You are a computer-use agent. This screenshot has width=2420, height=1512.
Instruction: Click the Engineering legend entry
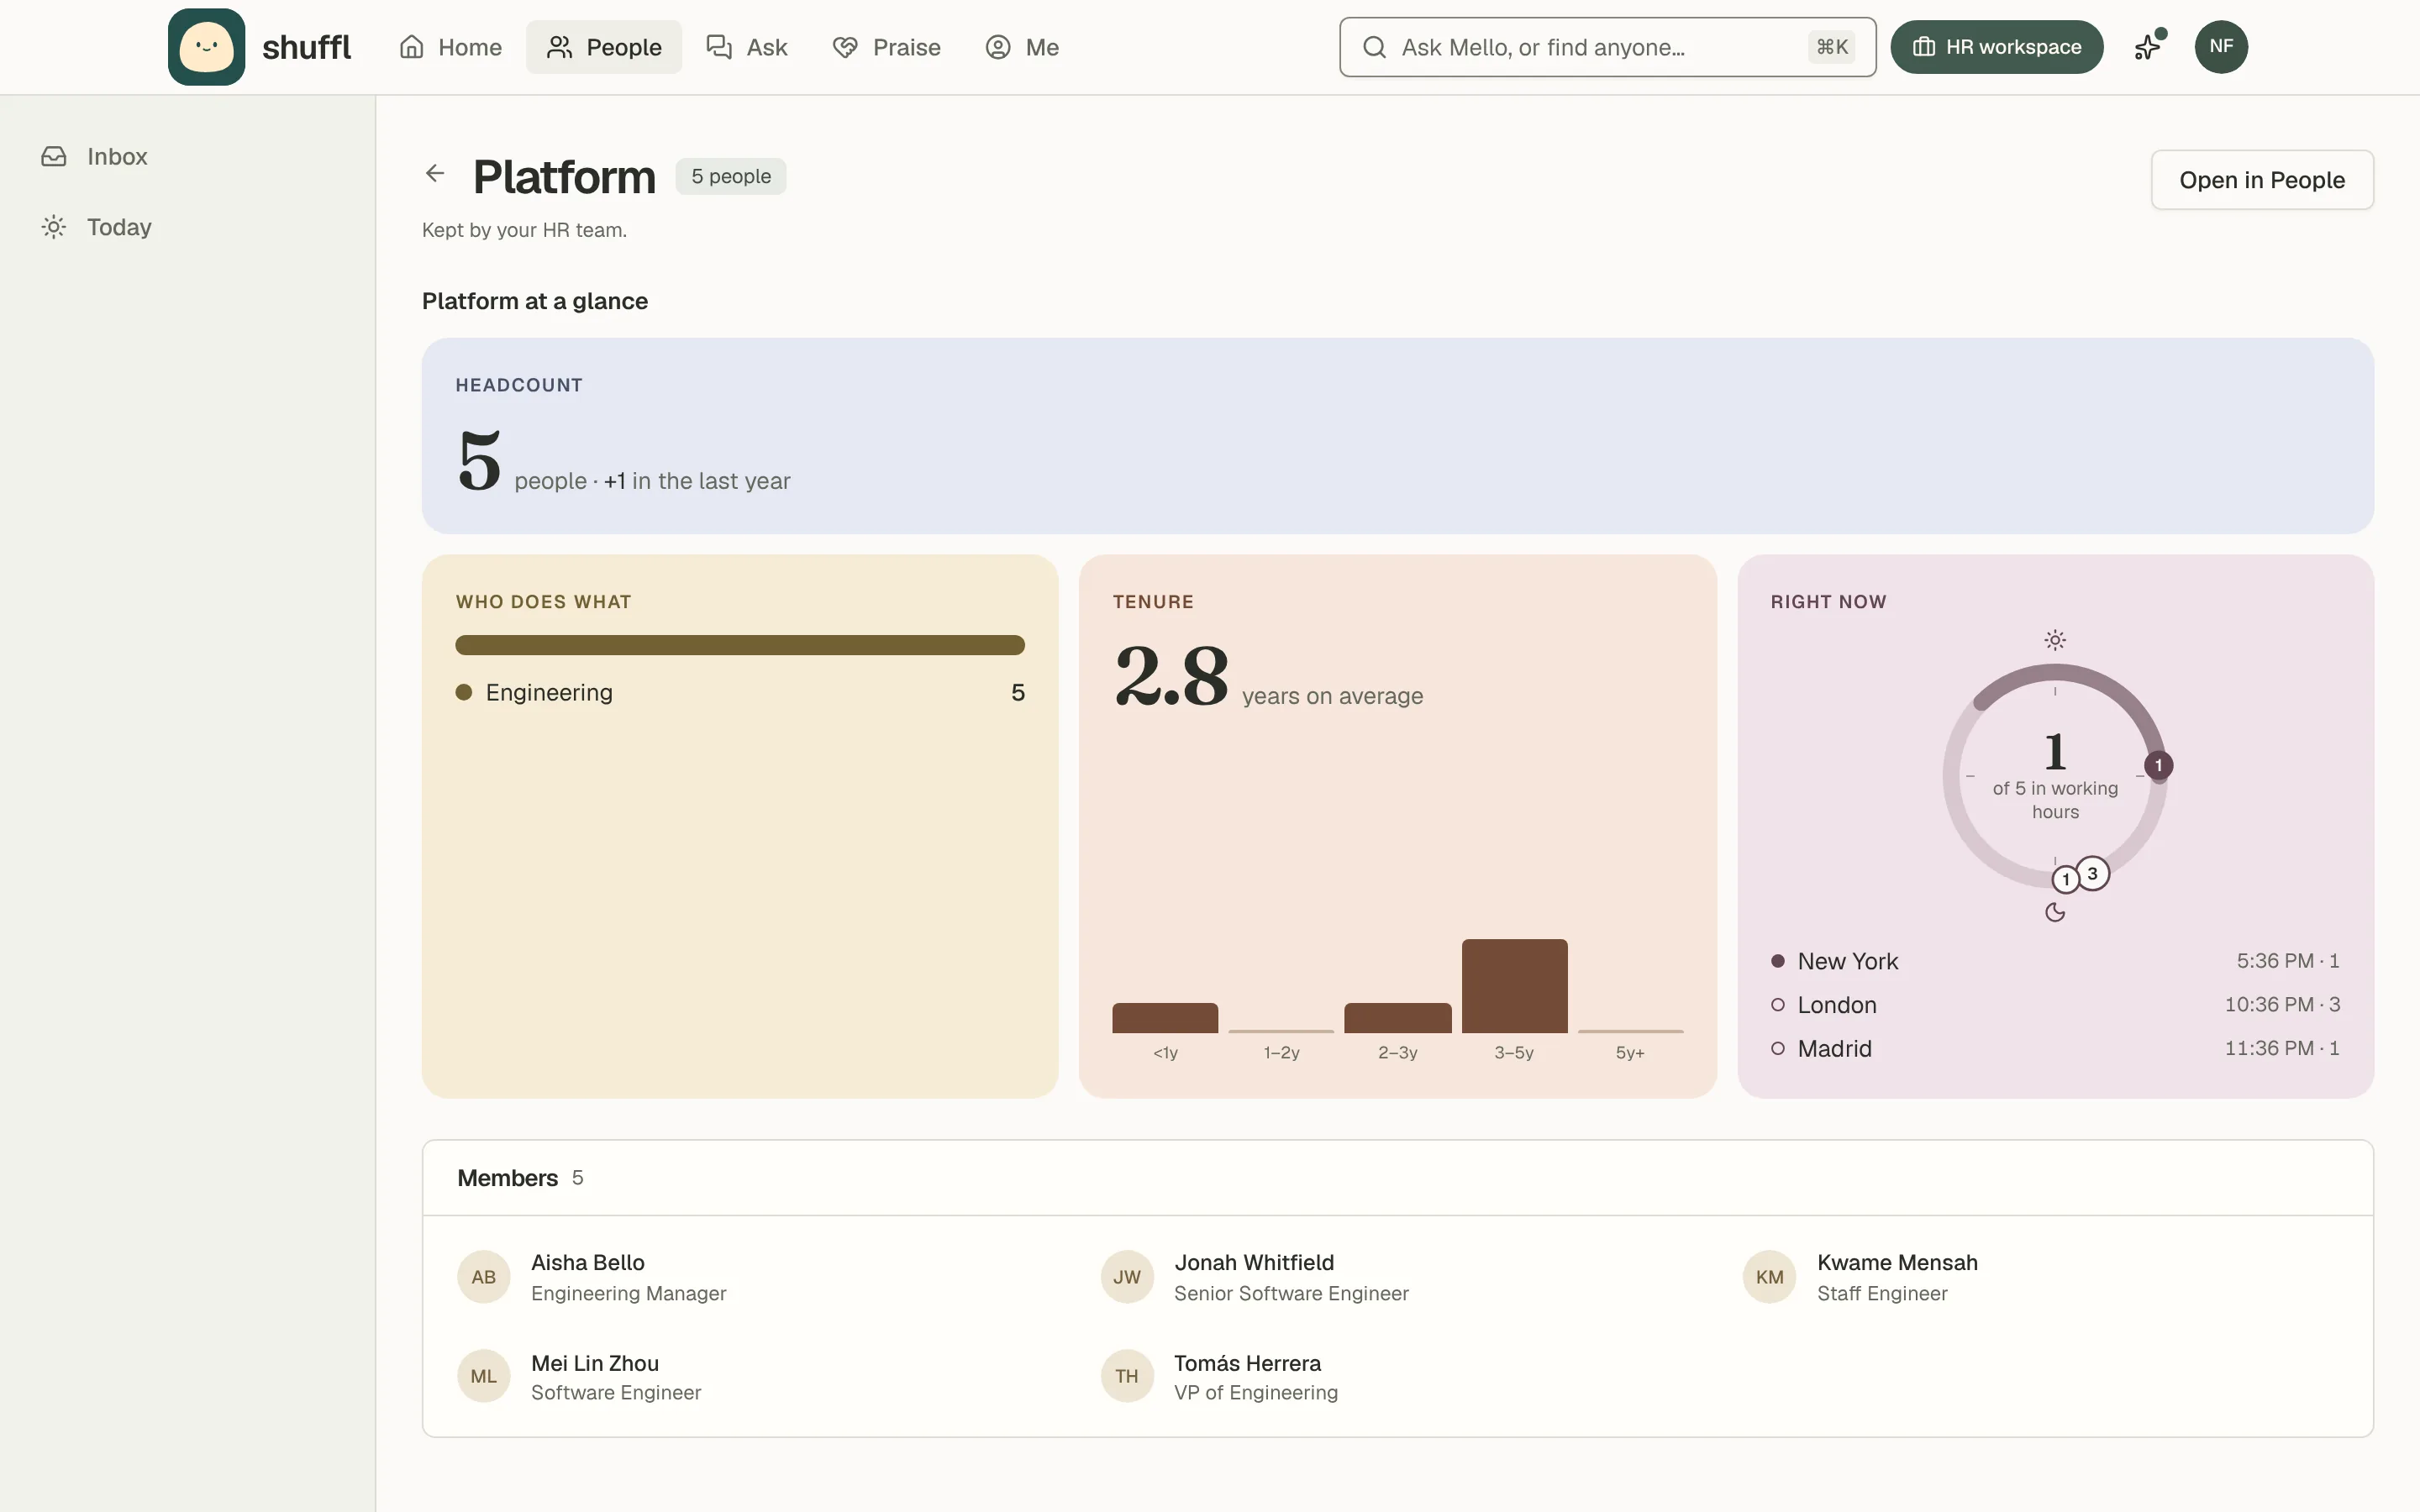point(740,692)
